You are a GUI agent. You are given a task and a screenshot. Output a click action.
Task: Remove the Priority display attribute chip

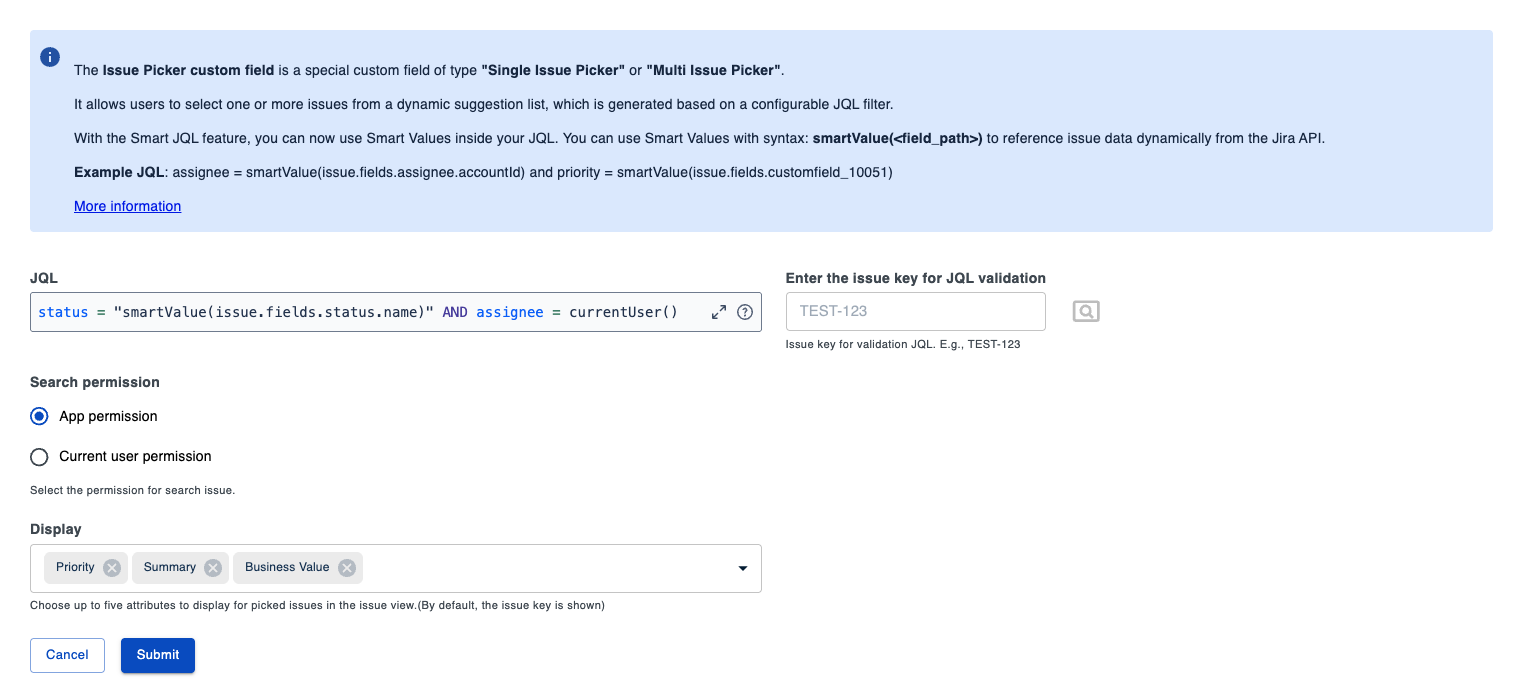pos(113,567)
